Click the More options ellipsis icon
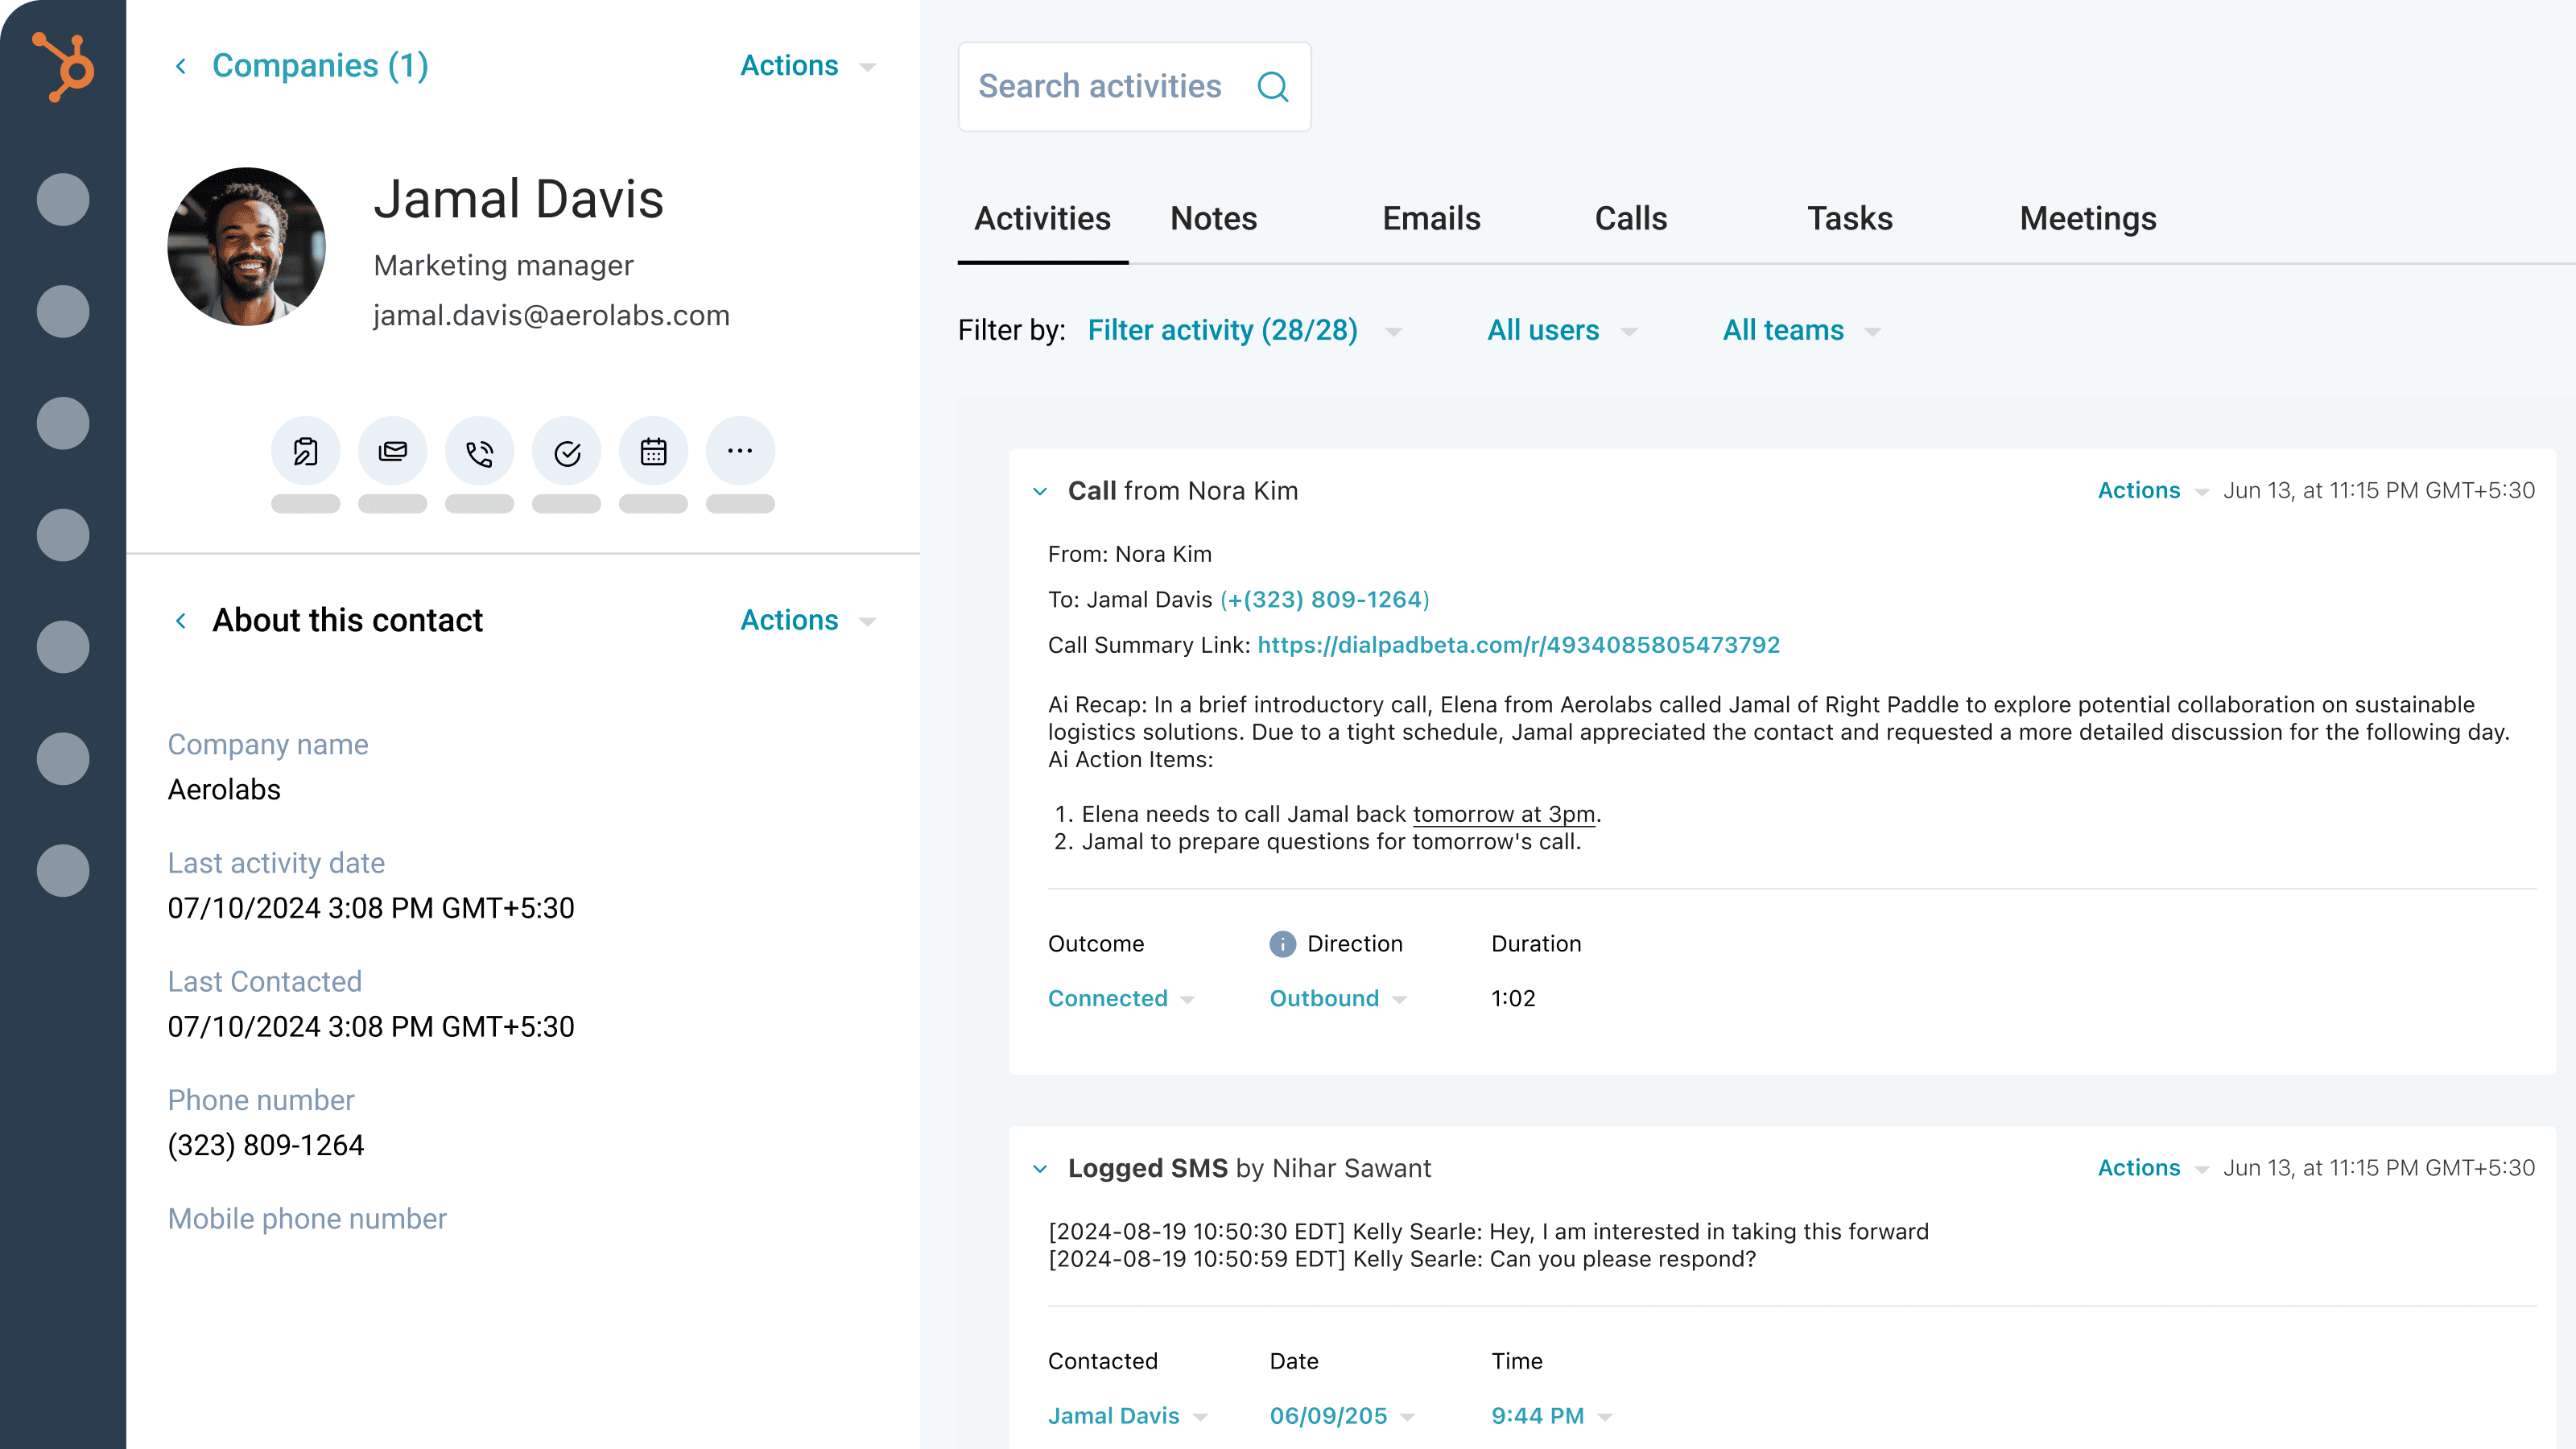Viewport: 2576px width, 1449px height. pos(740,451)
